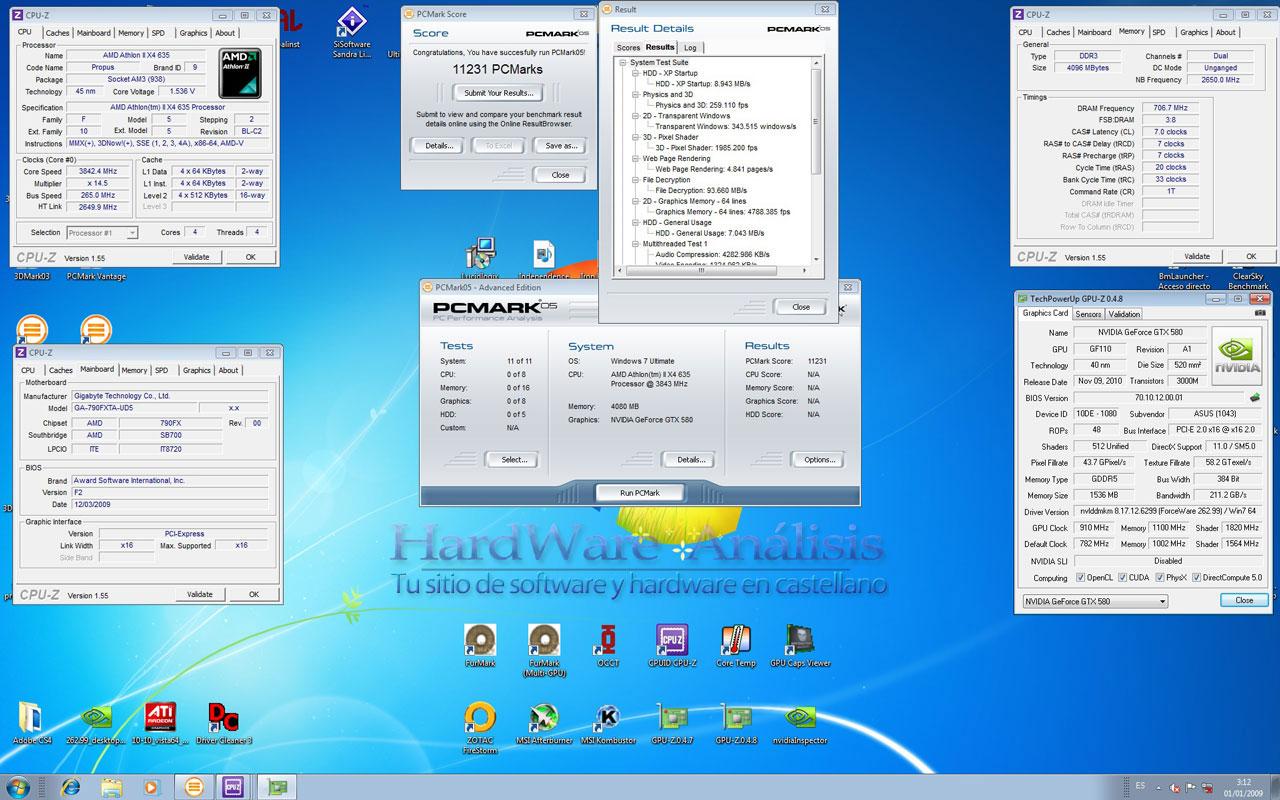Open Windows Explorer taskbar folder icon
Viewport: 1280px width, 800px height.
[112, 786]
